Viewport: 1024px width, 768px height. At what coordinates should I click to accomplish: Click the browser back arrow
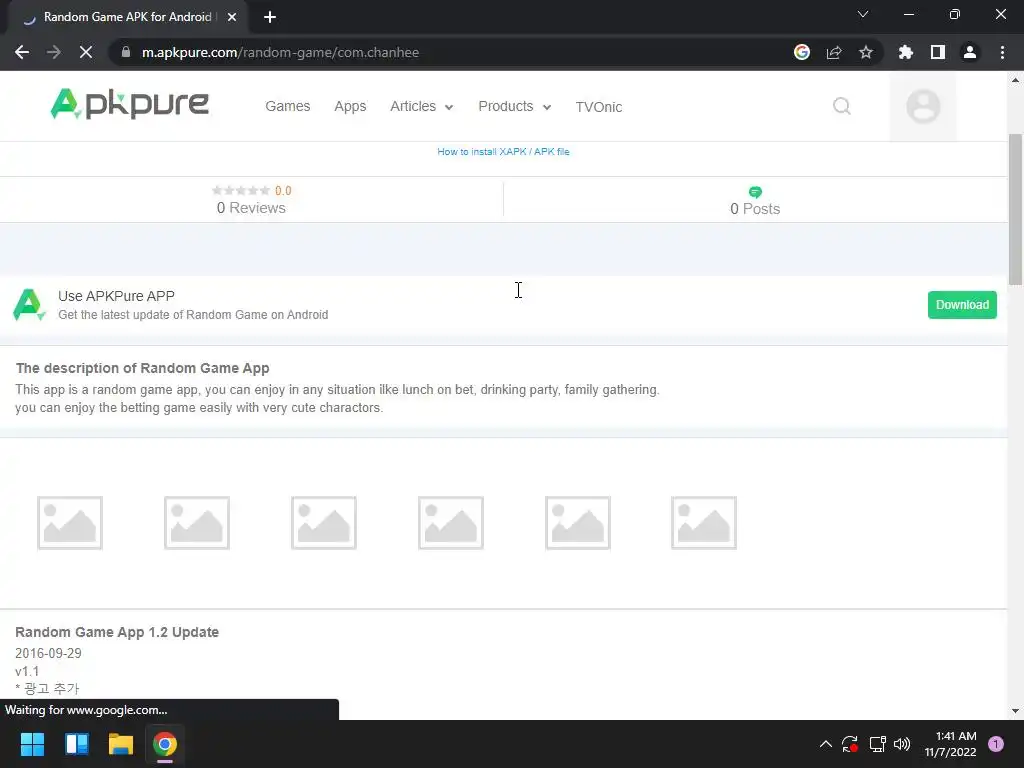22,52
